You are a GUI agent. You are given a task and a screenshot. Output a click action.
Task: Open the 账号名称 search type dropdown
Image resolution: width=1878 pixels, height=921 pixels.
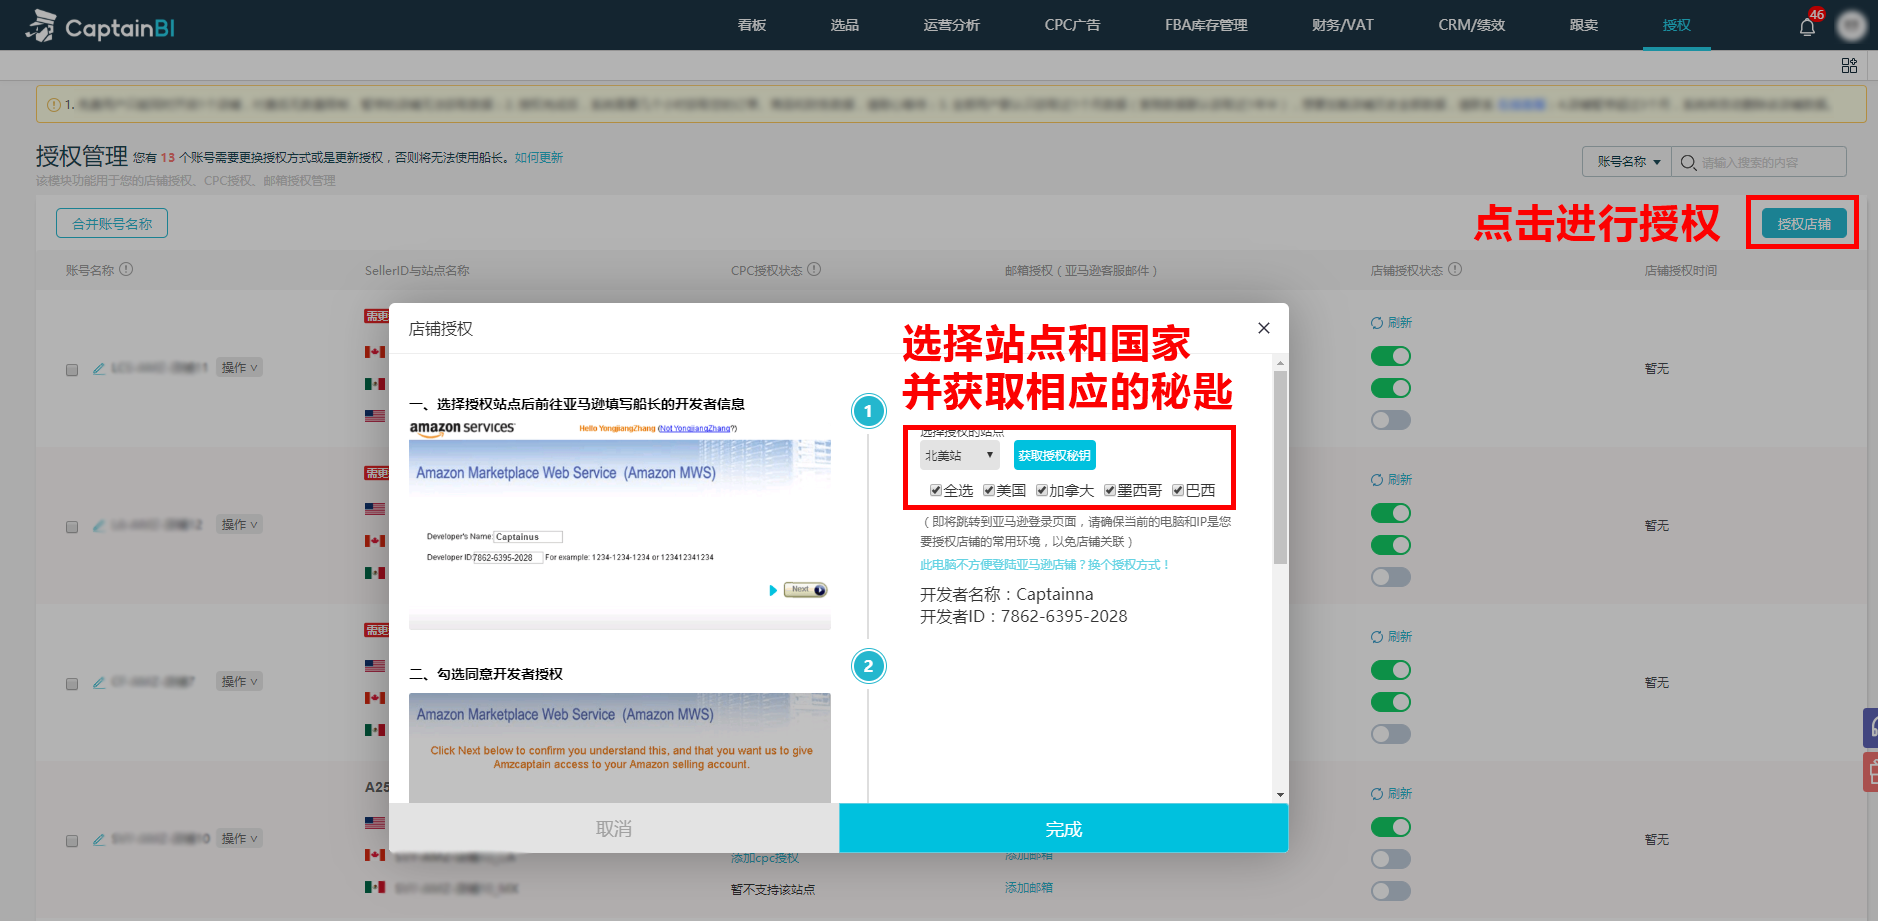[x=1627, y=162]
